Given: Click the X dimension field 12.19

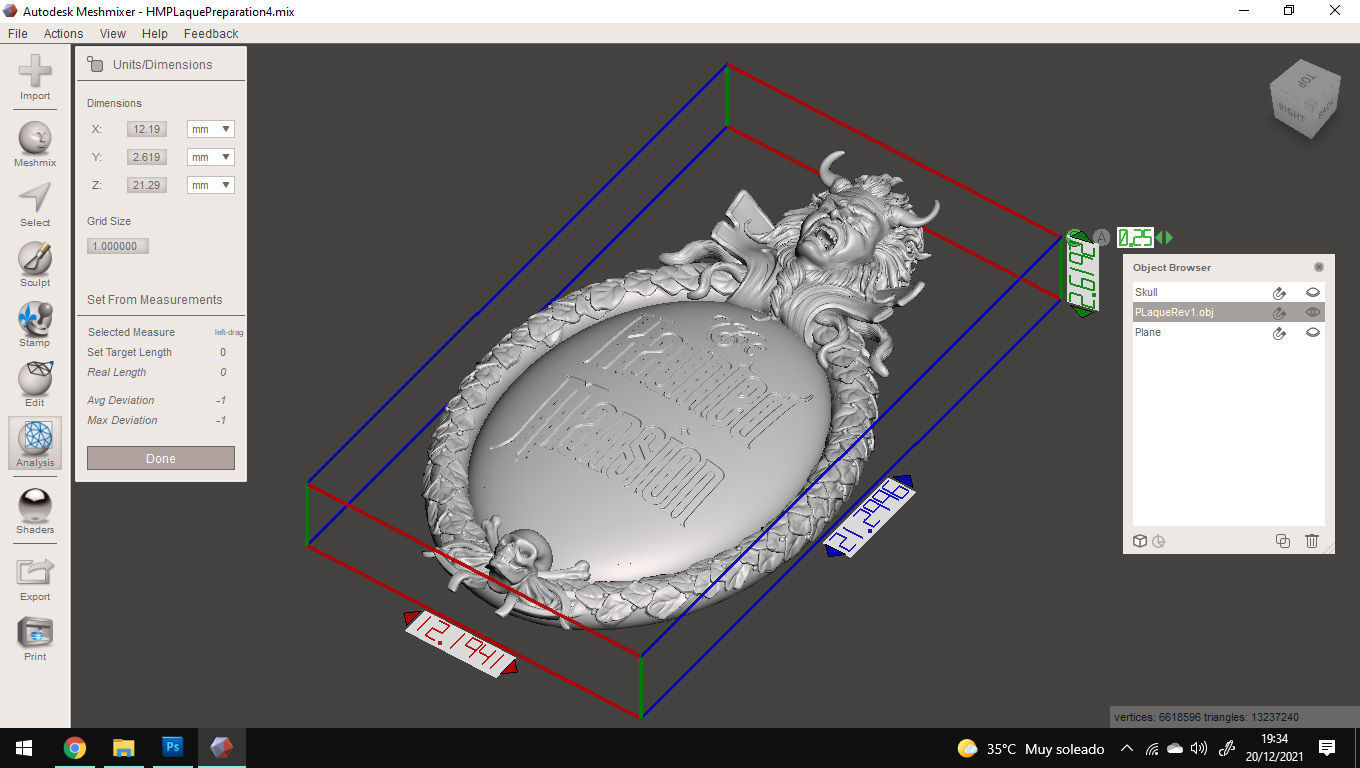Looking at the screenshot, I should pos(147,129).
